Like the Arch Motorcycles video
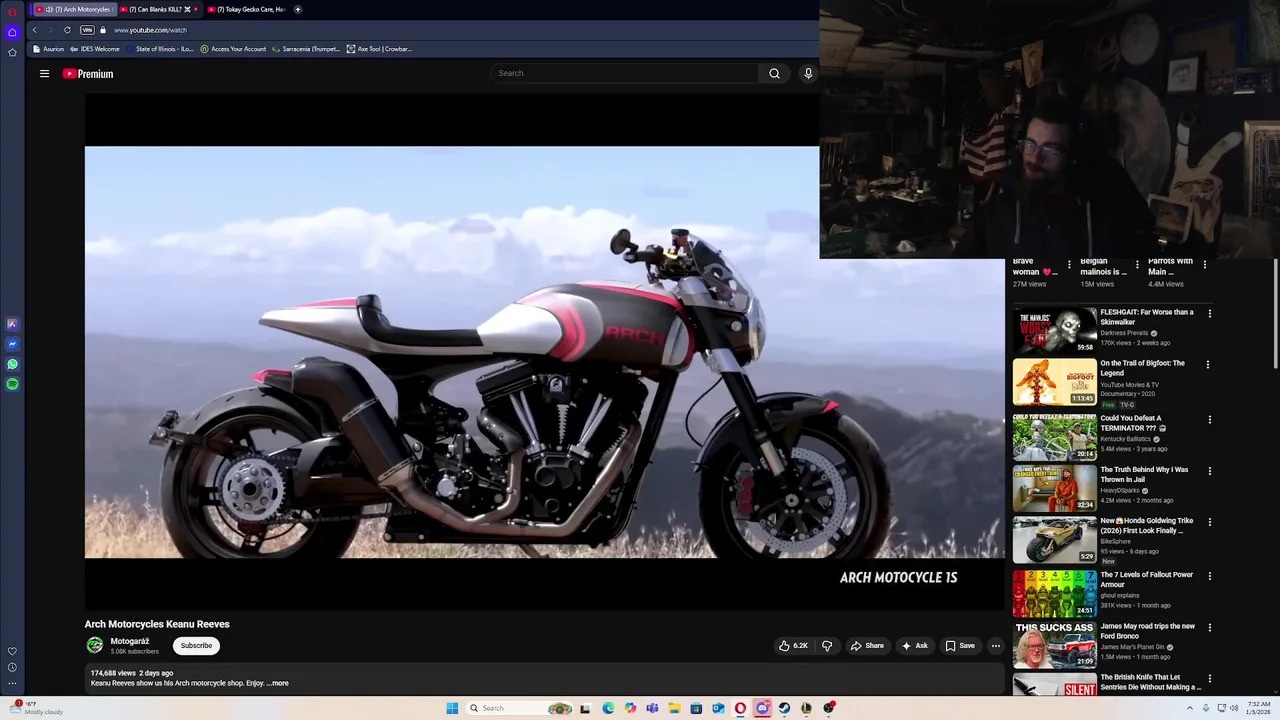 point(793,646)
